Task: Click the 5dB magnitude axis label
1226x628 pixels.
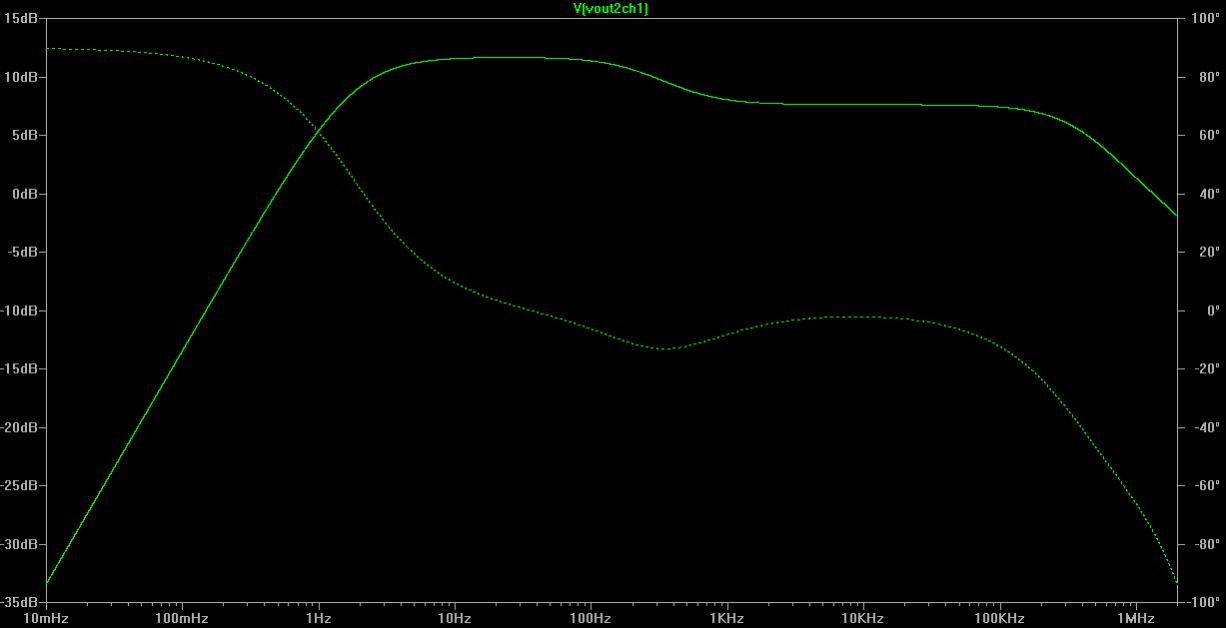Action: pyautogui.click(x=24, y=136)
